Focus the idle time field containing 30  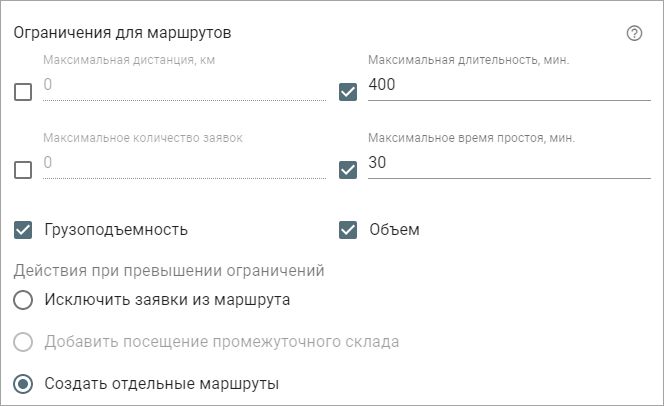(509, 163)
